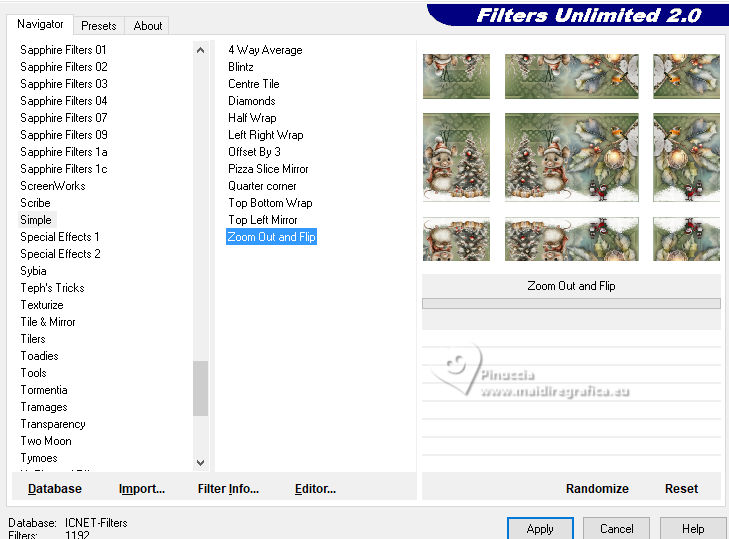Select Sapphire Filters 09 category

(64, 135)
